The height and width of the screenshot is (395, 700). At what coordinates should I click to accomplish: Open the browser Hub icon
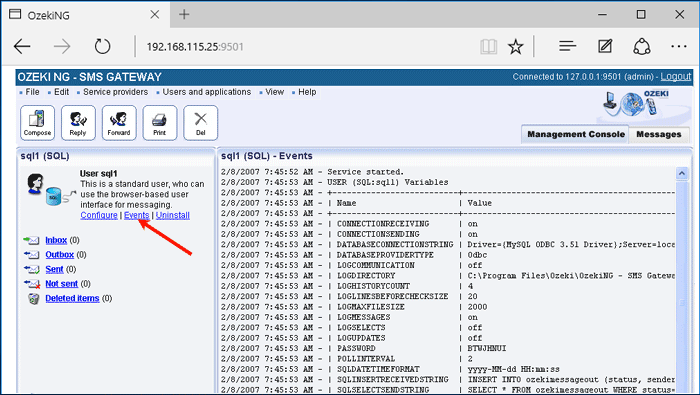(x=567, y=46)
